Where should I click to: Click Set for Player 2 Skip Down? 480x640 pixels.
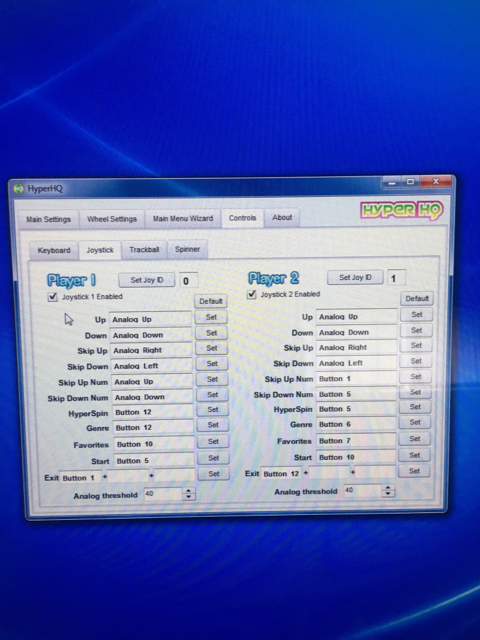[416, 361]
